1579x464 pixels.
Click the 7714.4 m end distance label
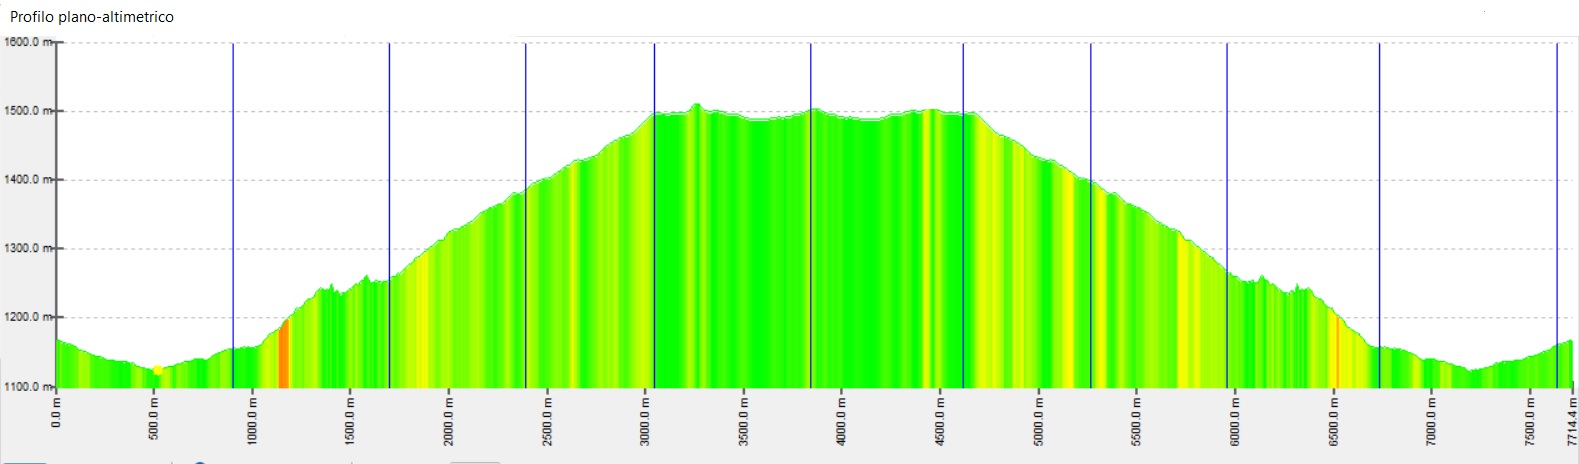[x=1572, y=419]
